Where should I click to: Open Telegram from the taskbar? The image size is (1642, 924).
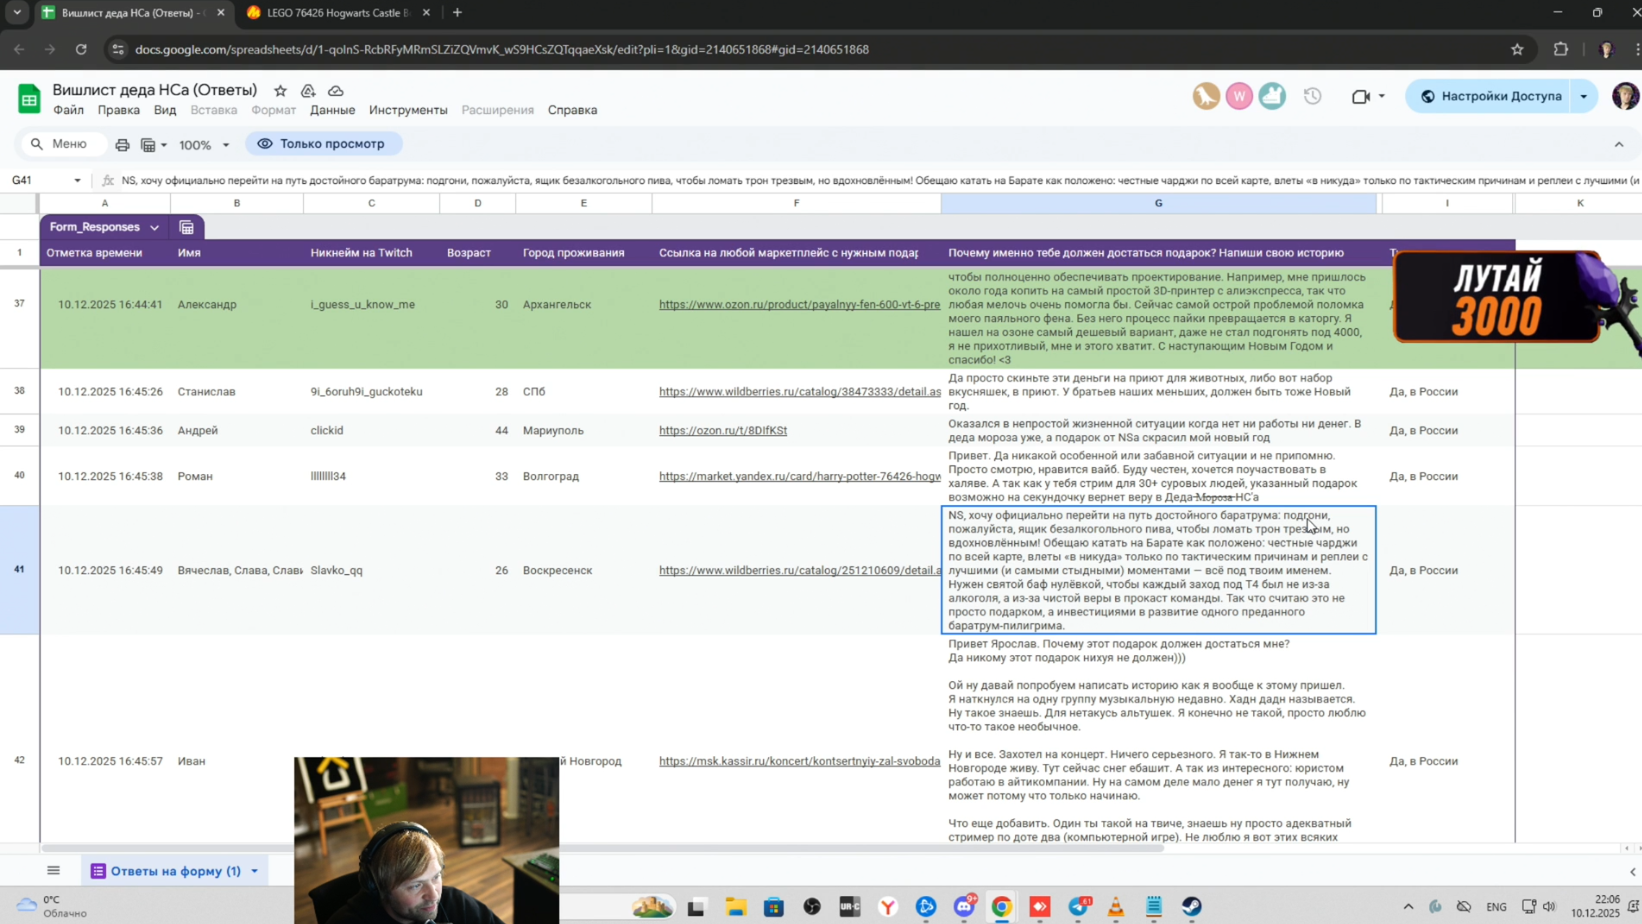[x=1079, y=907]
